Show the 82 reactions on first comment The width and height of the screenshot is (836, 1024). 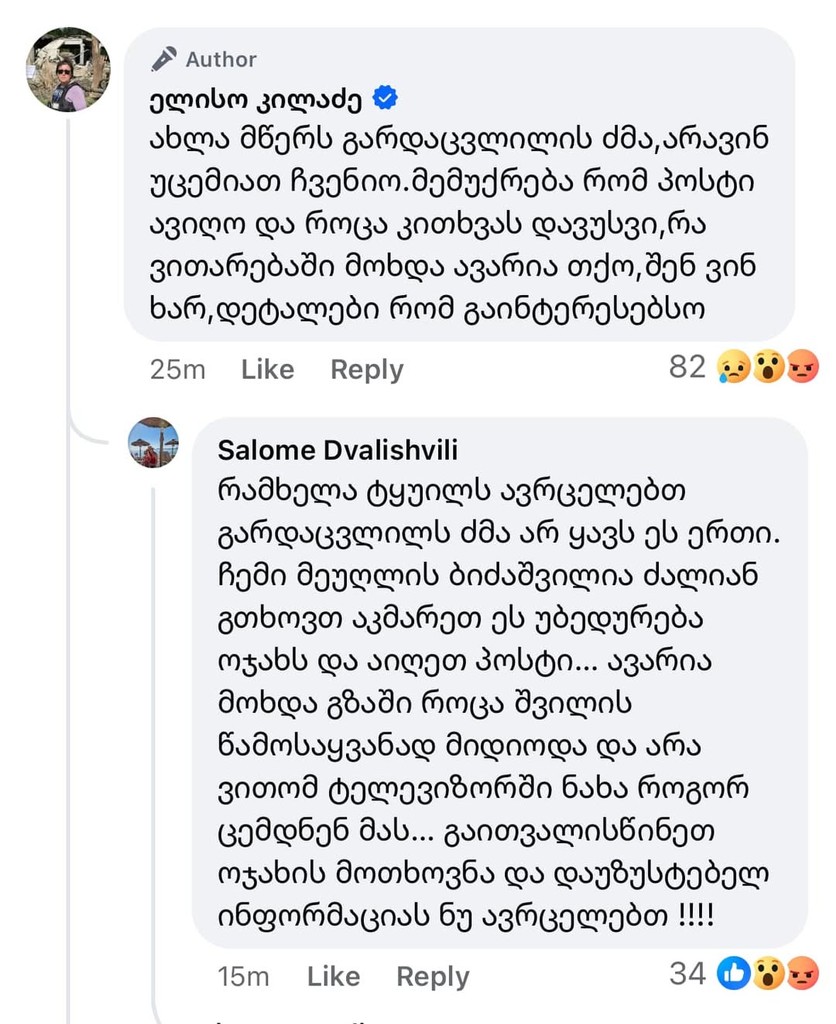click(687, 368)
